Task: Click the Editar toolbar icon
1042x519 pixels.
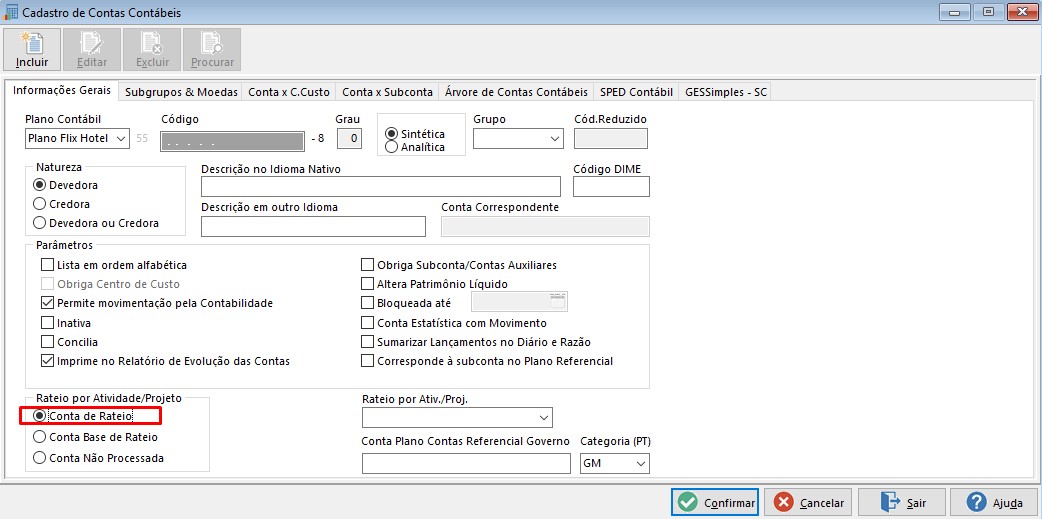Action: coord(92,49)
